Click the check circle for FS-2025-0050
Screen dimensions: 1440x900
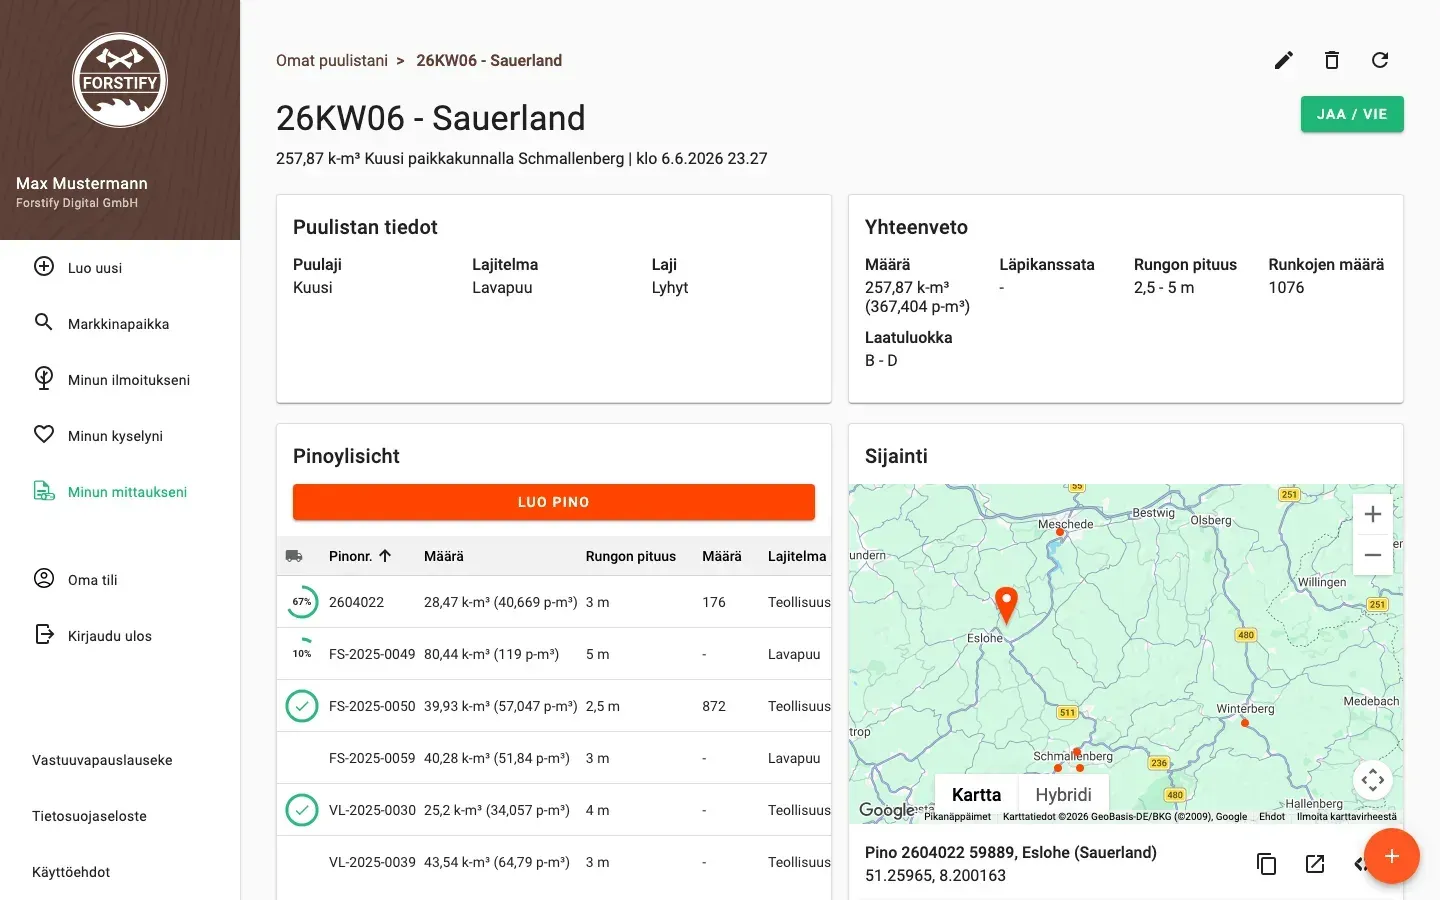click(302, 706)
